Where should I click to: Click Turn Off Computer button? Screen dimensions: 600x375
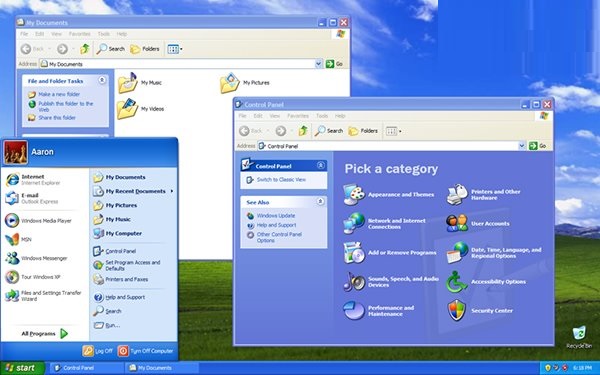[145, 351]
